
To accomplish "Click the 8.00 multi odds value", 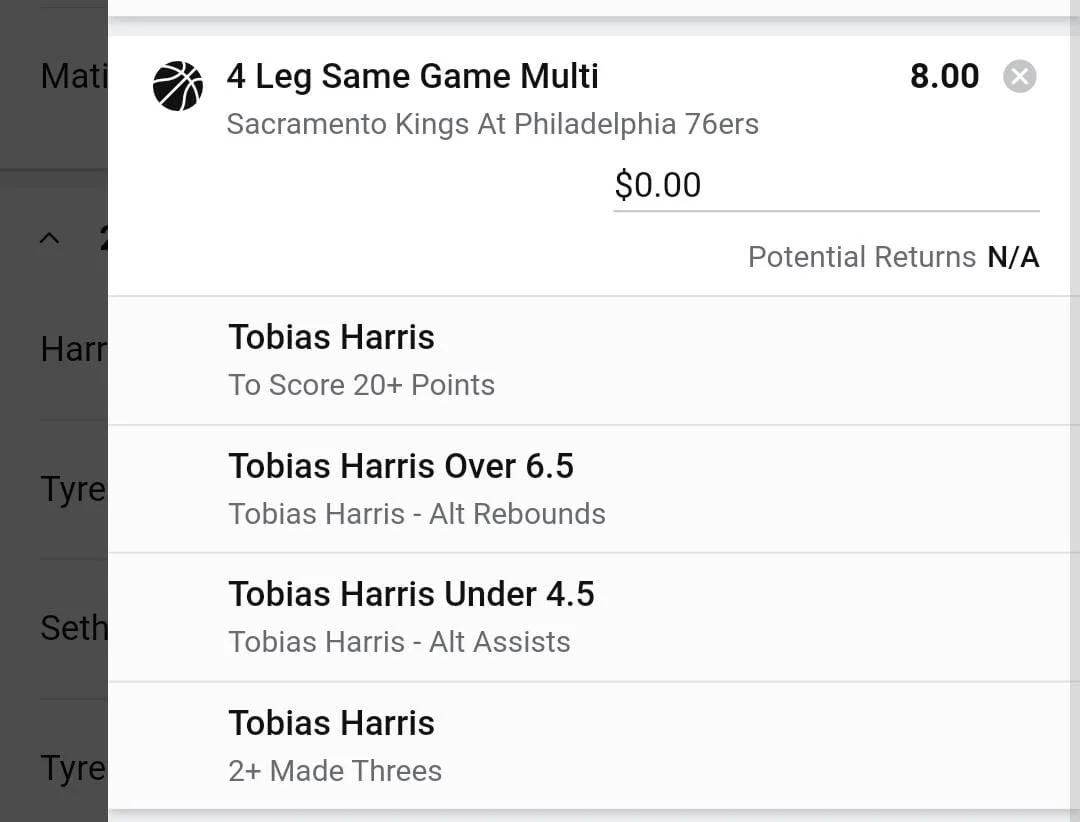I will coord(944,76).
